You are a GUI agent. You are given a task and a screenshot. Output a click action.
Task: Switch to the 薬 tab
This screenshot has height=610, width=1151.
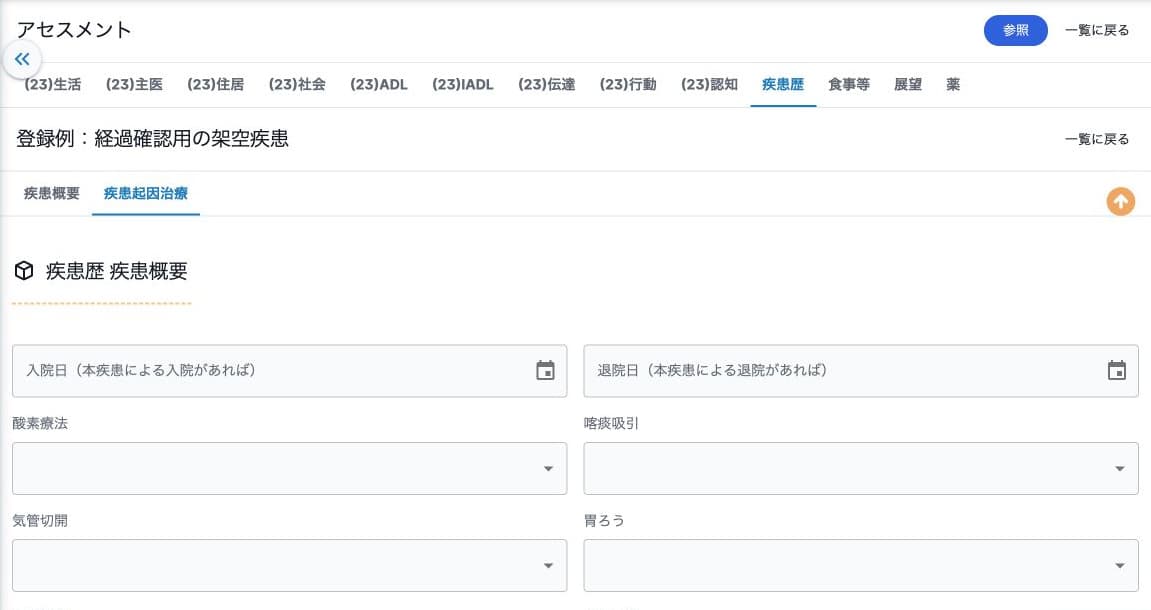point(953,84)
